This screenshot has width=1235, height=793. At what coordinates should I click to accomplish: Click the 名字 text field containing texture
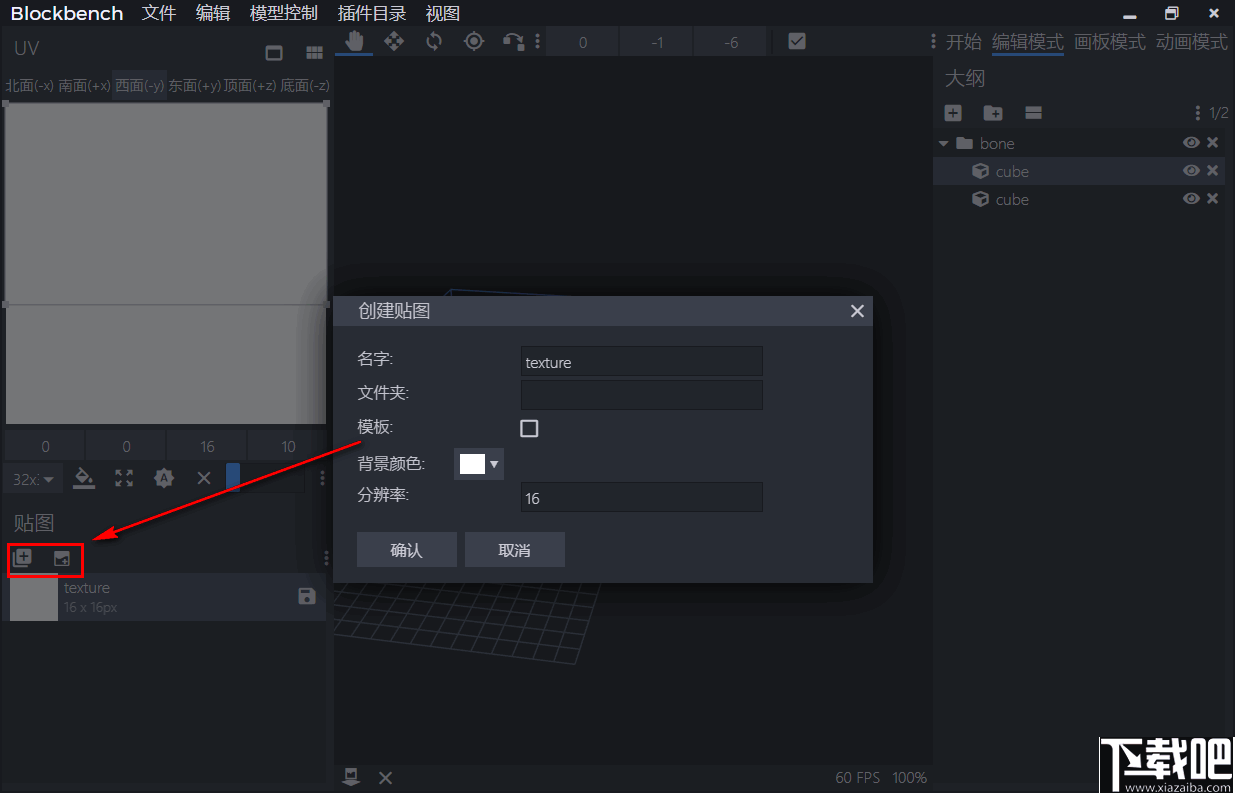coord(641,361)
